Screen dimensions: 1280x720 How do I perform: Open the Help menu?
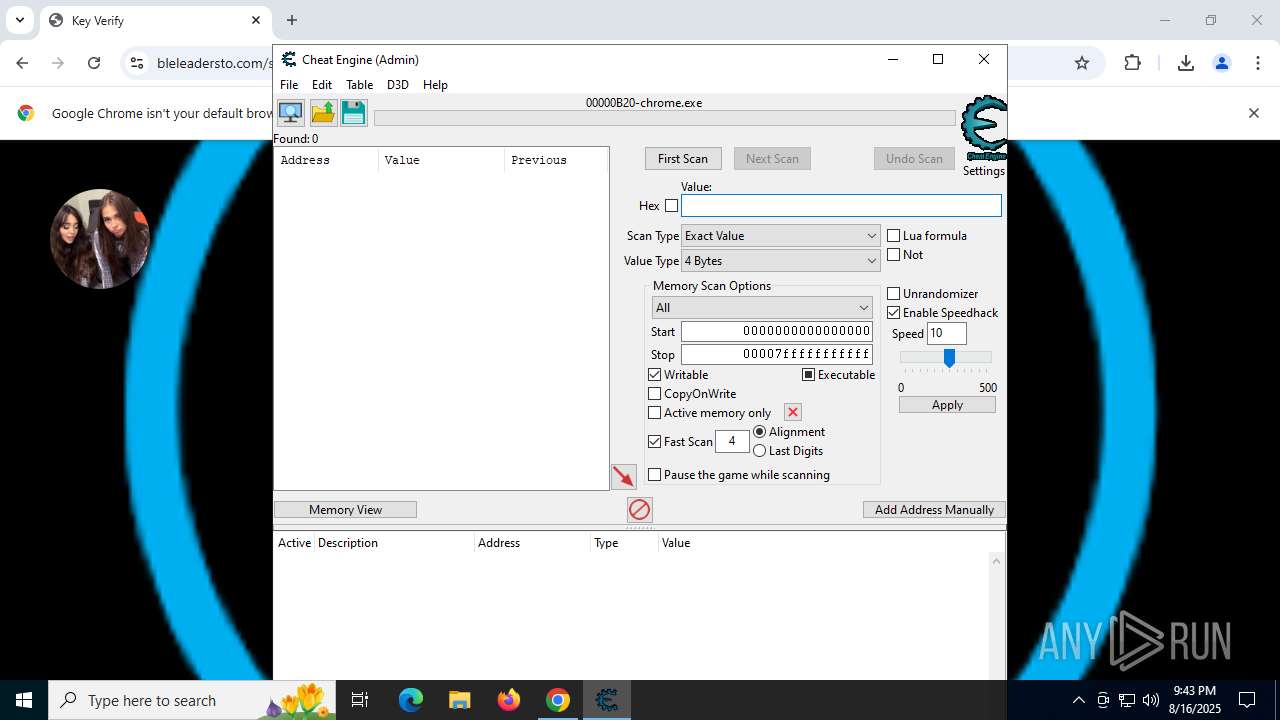(x=435, y=85)
